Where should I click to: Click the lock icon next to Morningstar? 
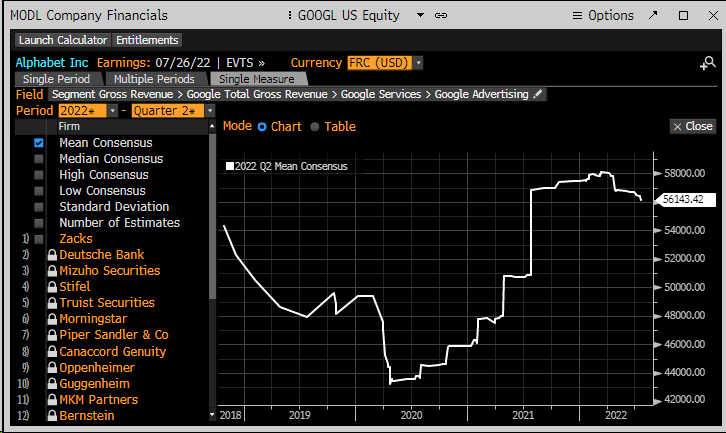coord(52,319)
